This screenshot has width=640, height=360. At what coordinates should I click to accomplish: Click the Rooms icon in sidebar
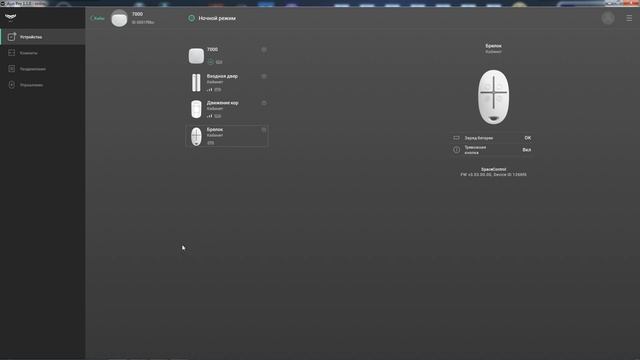pos(12,53)
